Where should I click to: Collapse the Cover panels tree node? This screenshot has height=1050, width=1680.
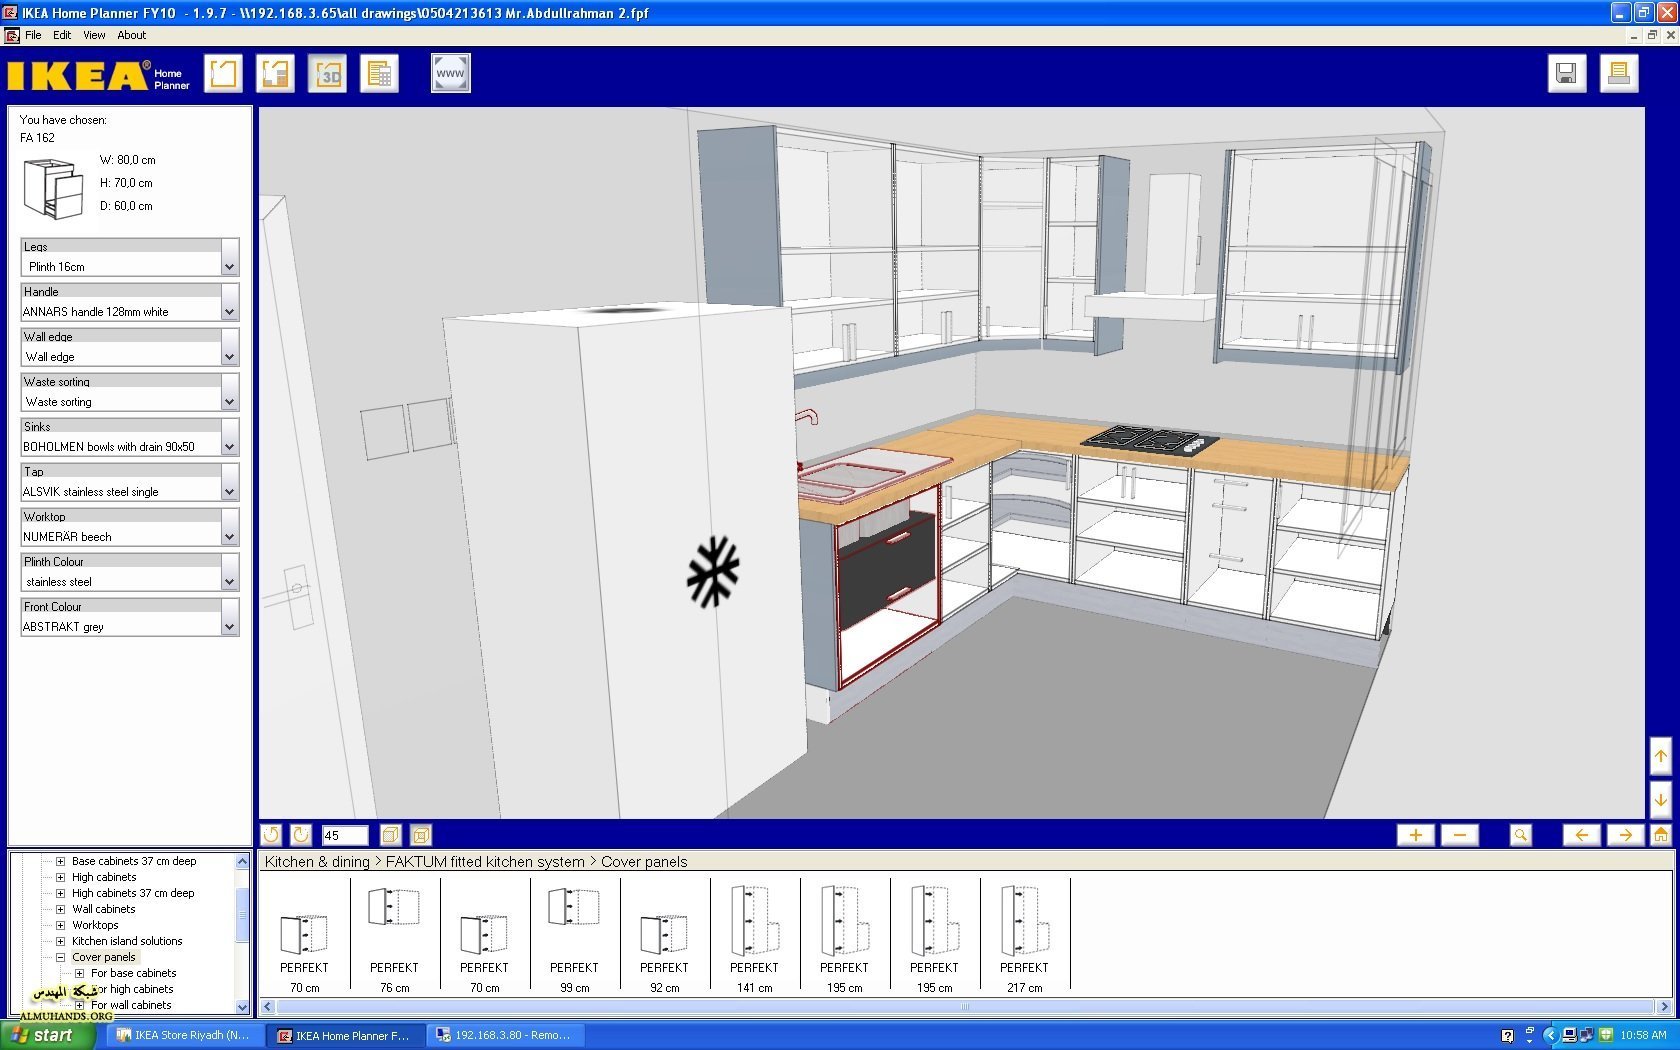click(60, 957)
